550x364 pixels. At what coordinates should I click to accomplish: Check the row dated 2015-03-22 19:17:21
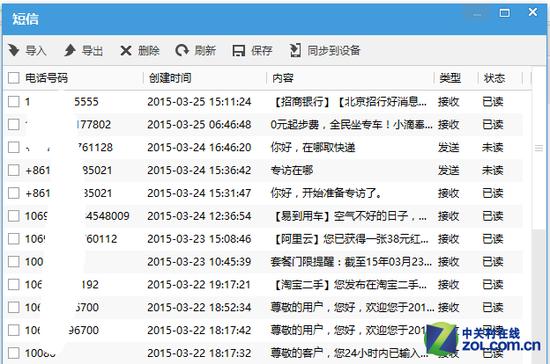point(14,284)
